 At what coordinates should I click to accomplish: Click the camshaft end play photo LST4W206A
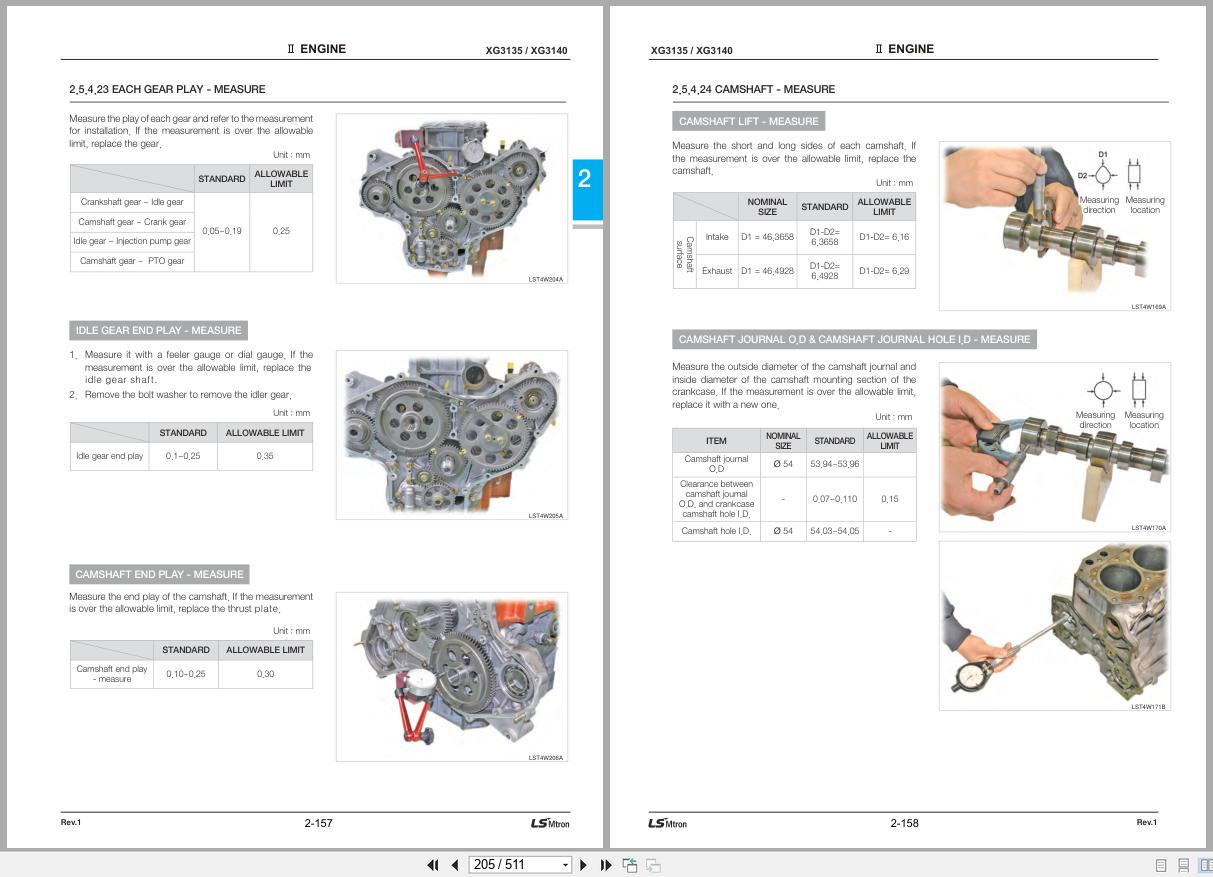coord(452,677)
